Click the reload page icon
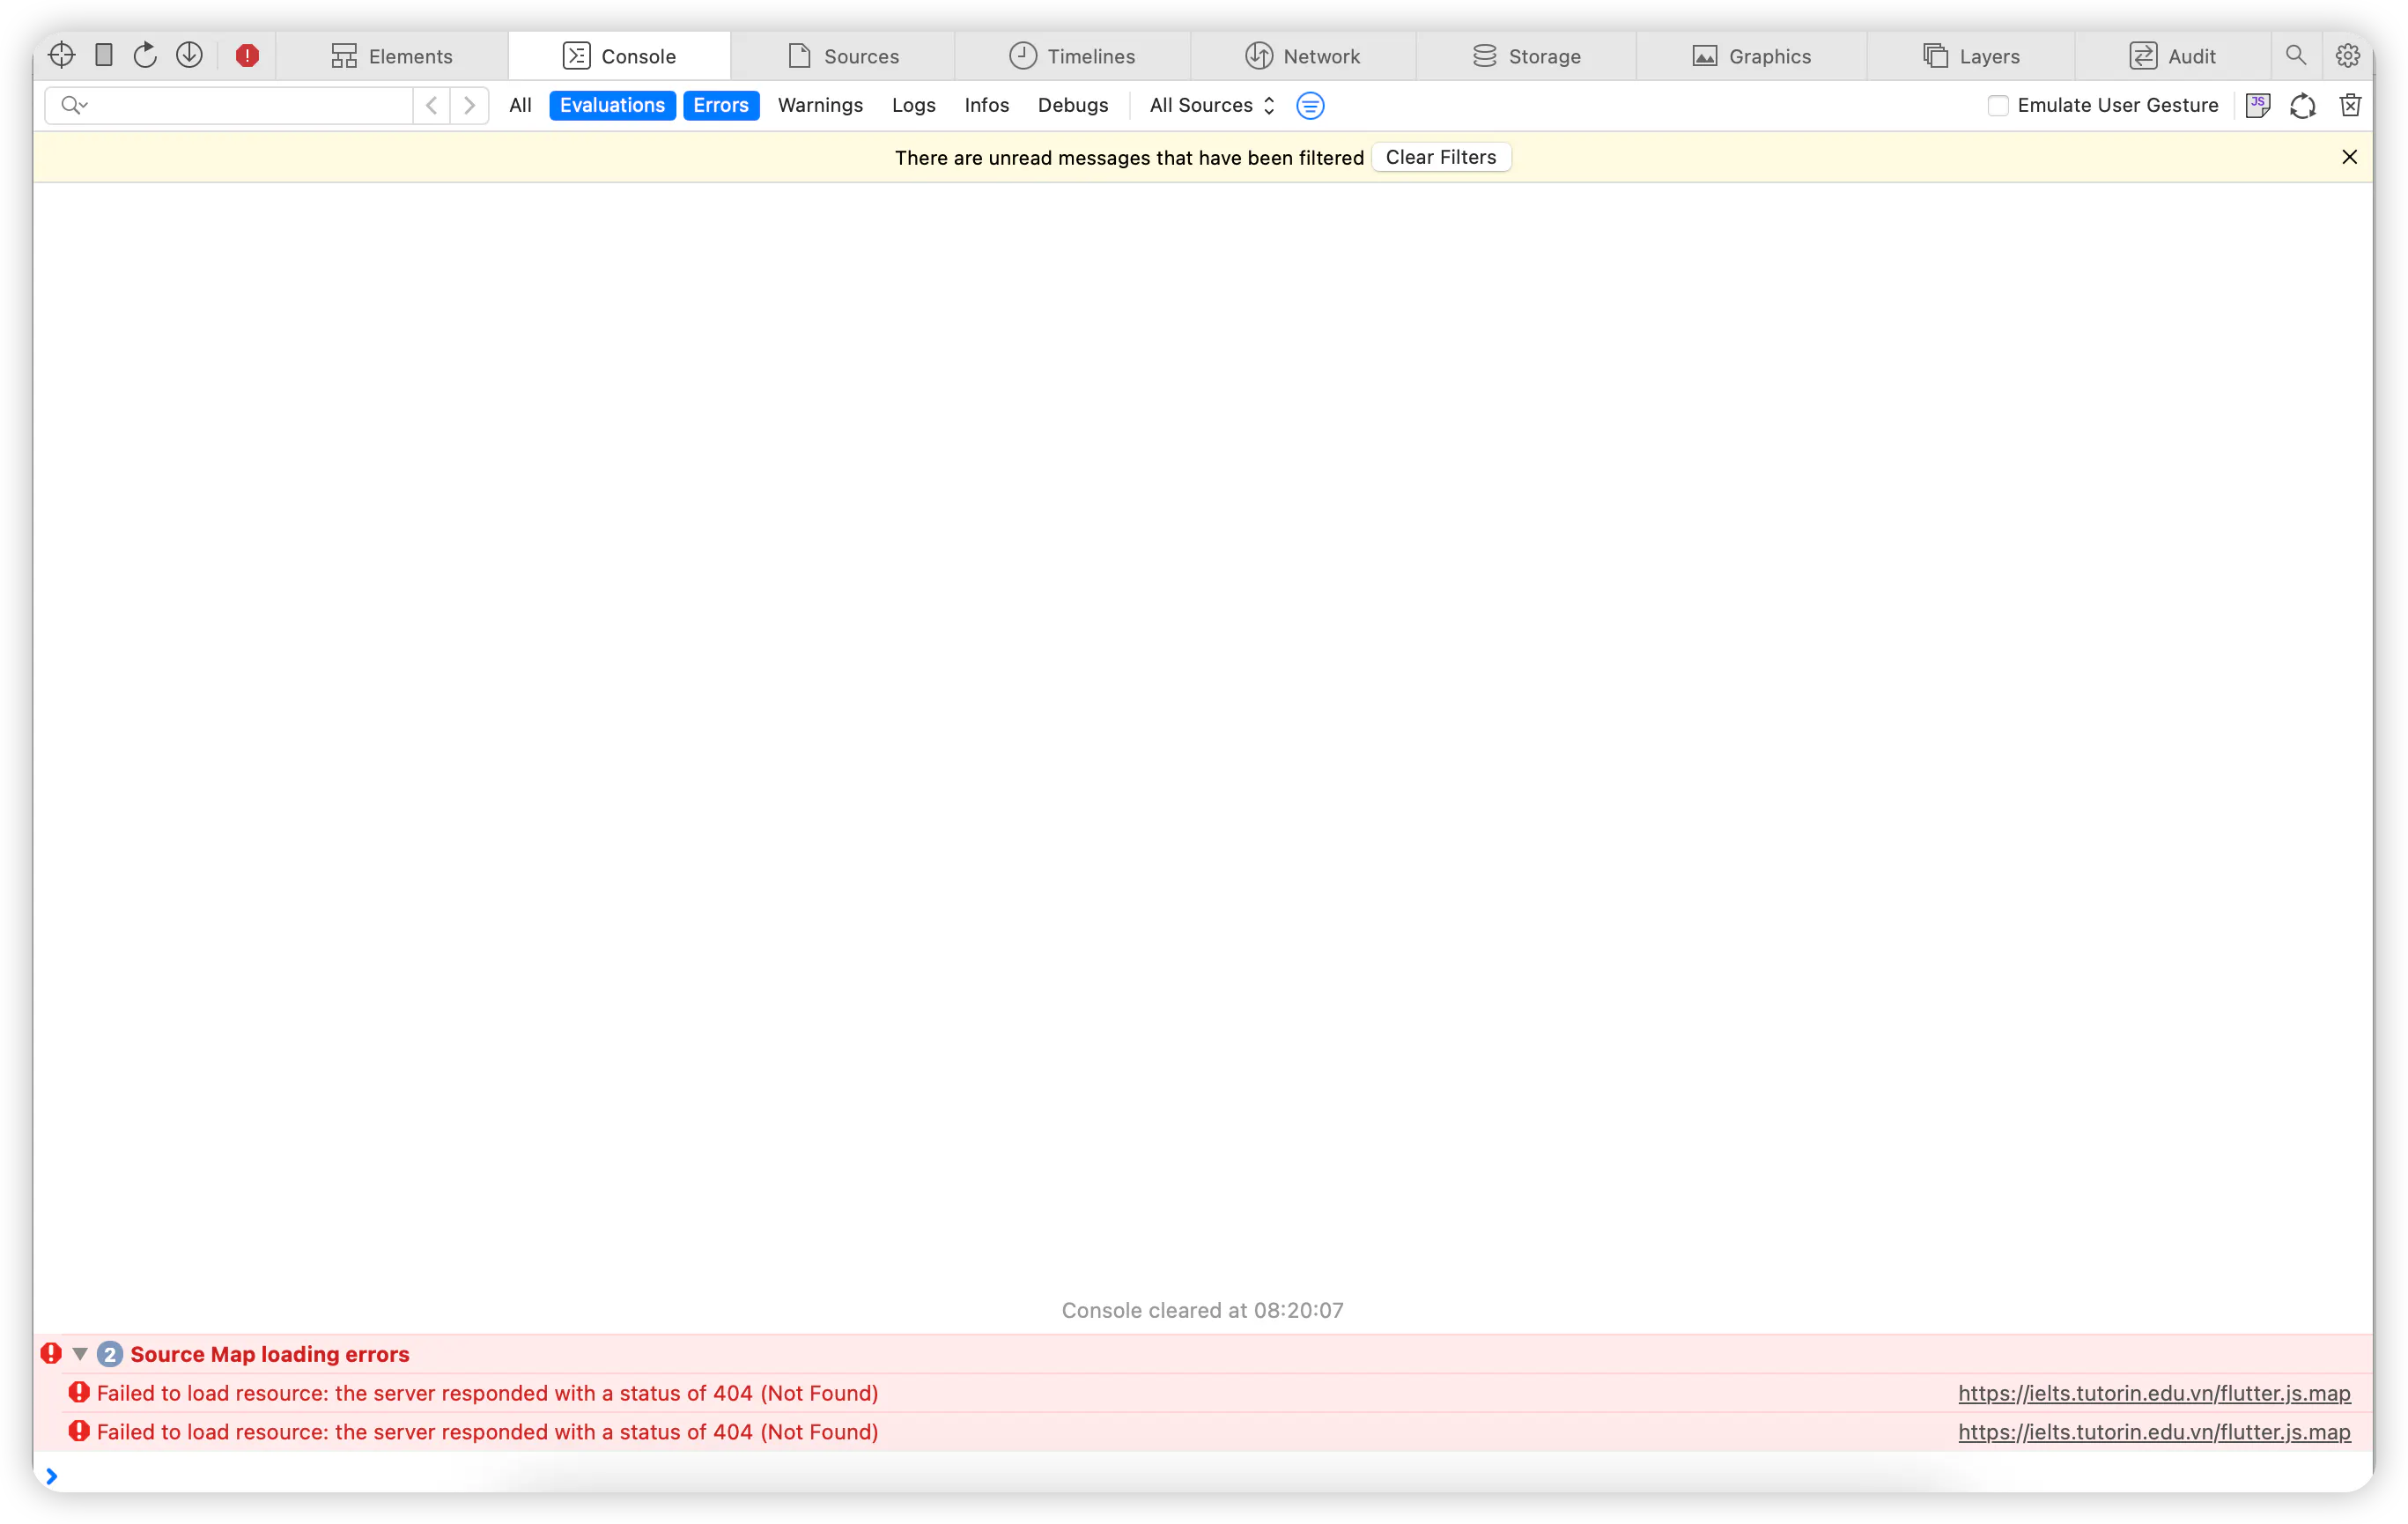 click(146, 55)
